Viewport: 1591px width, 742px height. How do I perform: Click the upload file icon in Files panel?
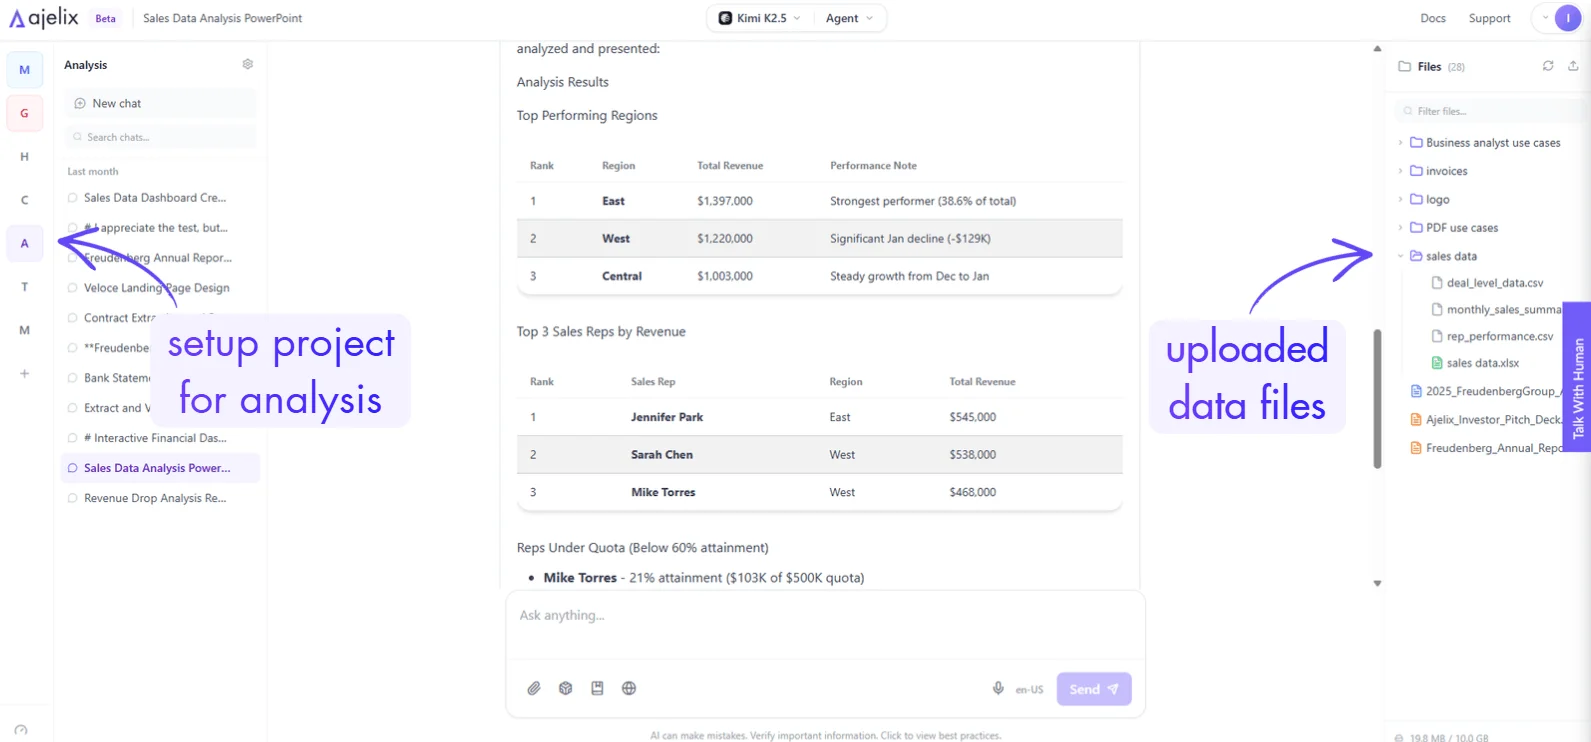pos(1573,66)
